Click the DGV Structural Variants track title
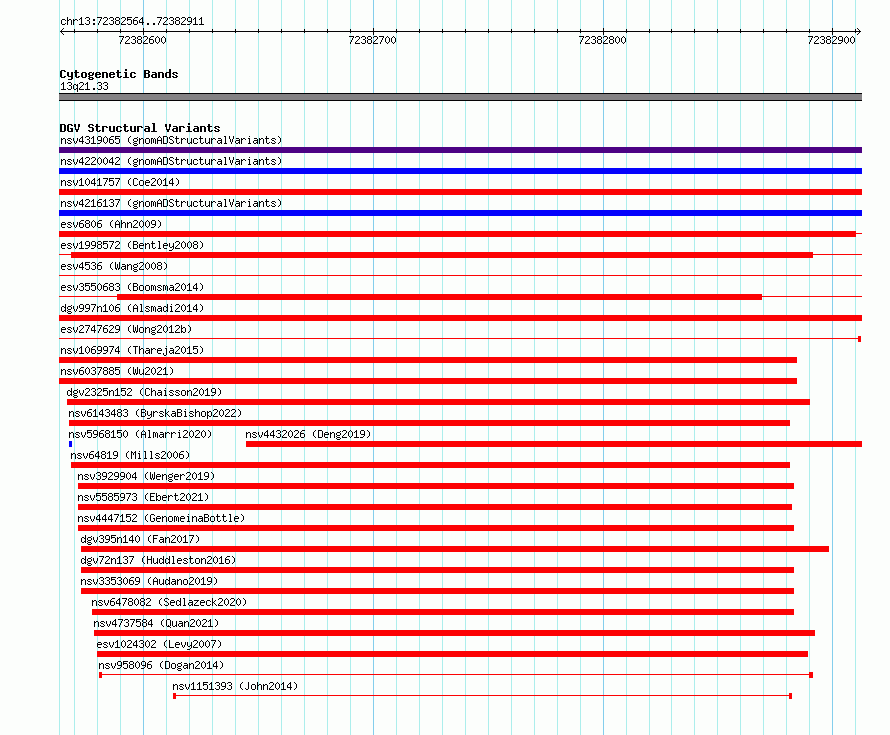This screenshot has height=735, width=890. click(140, 128)
